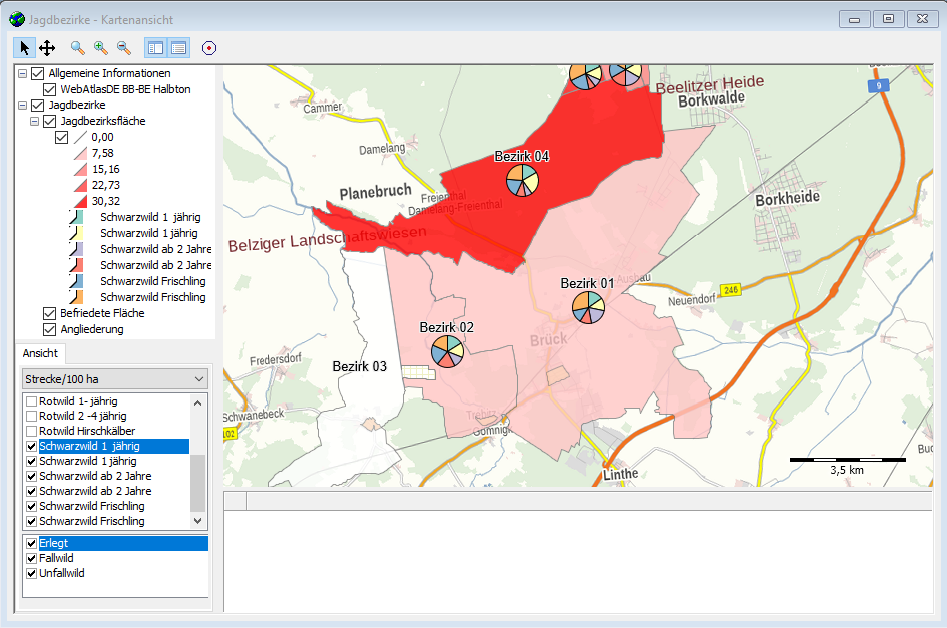Open the Strecke/100 ha dropdown
Viewport: 947px width, 628px height.
(115, 378)
